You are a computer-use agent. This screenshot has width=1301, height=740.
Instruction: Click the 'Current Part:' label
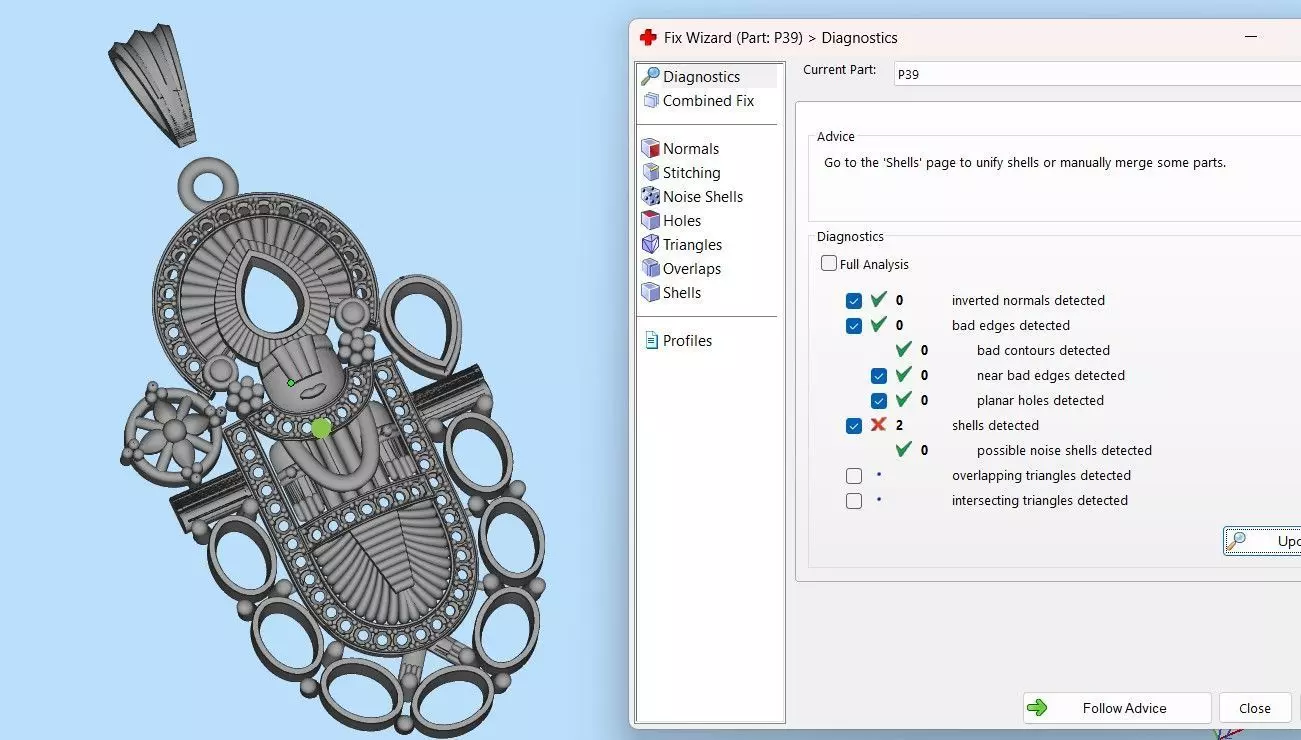(840, 70)
